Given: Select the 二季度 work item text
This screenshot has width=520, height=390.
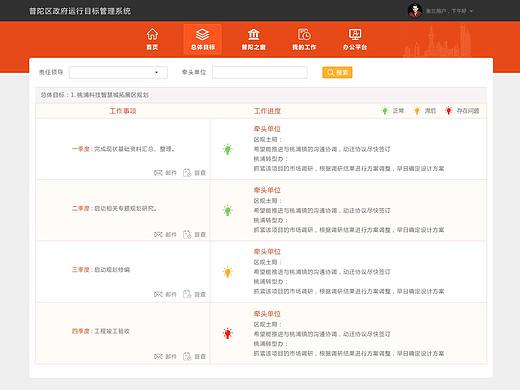Looking at the screenshot, I should coord(114,208).
